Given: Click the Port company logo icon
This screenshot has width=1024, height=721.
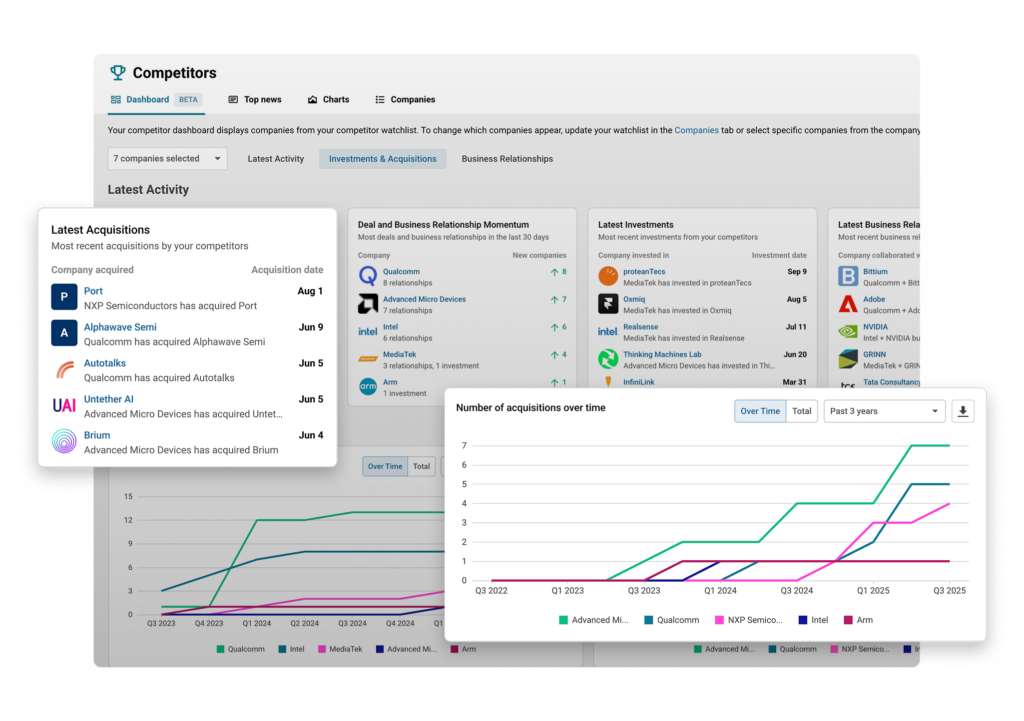Looking at the screenshot, I should click(x=64, y=297).
